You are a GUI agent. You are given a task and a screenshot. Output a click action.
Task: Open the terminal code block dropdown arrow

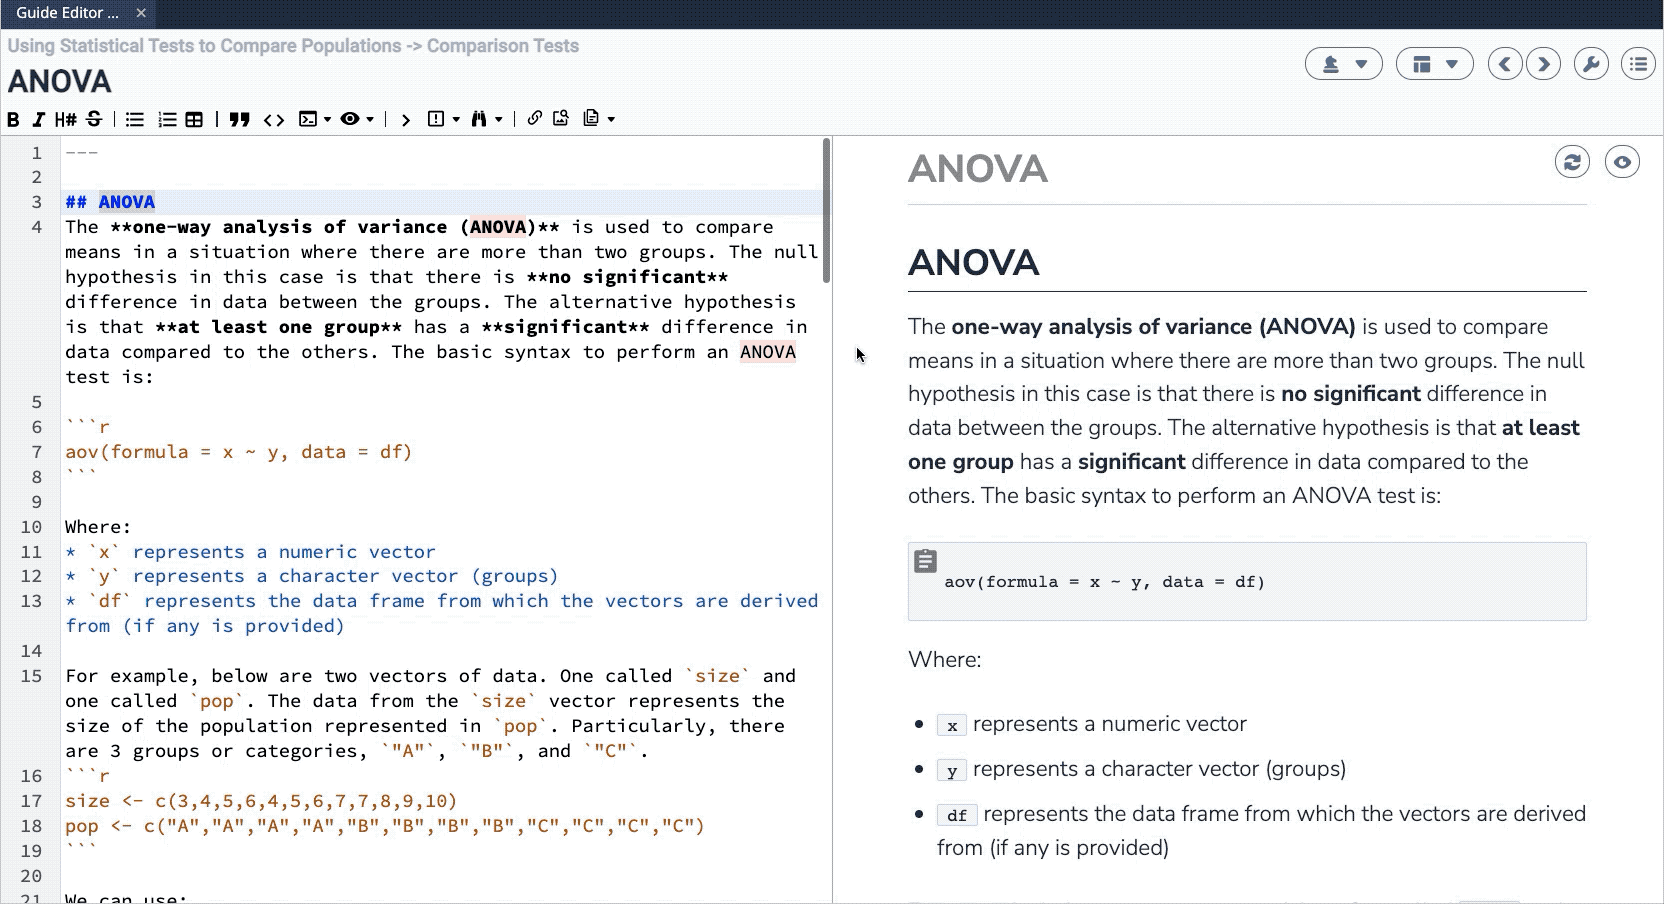327,120
